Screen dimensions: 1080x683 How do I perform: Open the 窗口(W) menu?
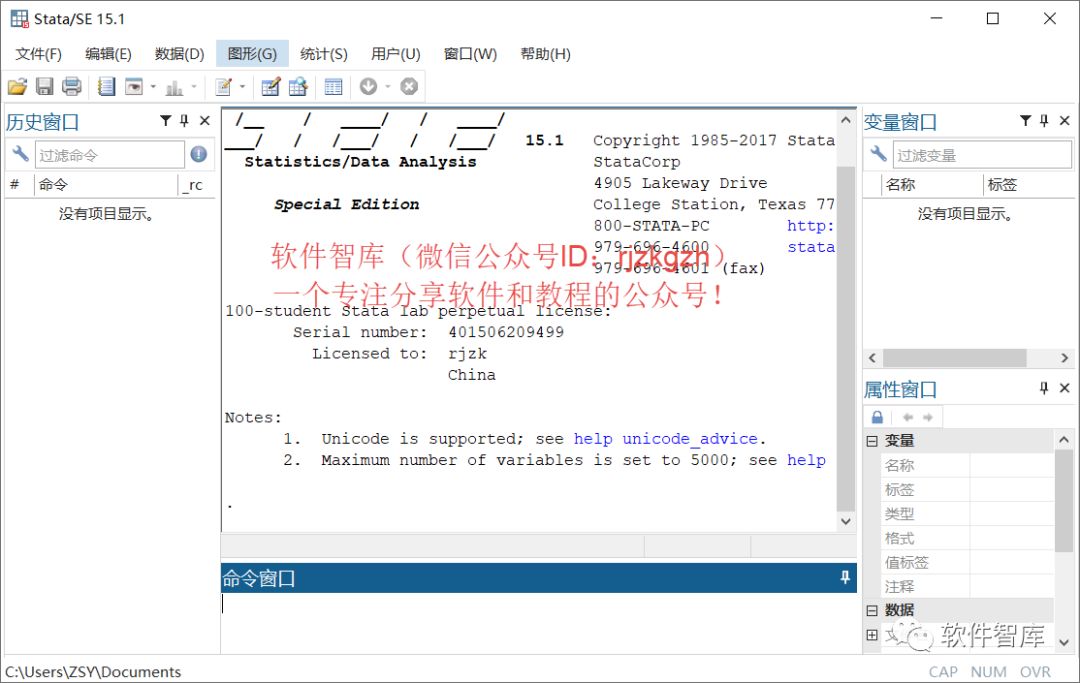tap(470, 54)
